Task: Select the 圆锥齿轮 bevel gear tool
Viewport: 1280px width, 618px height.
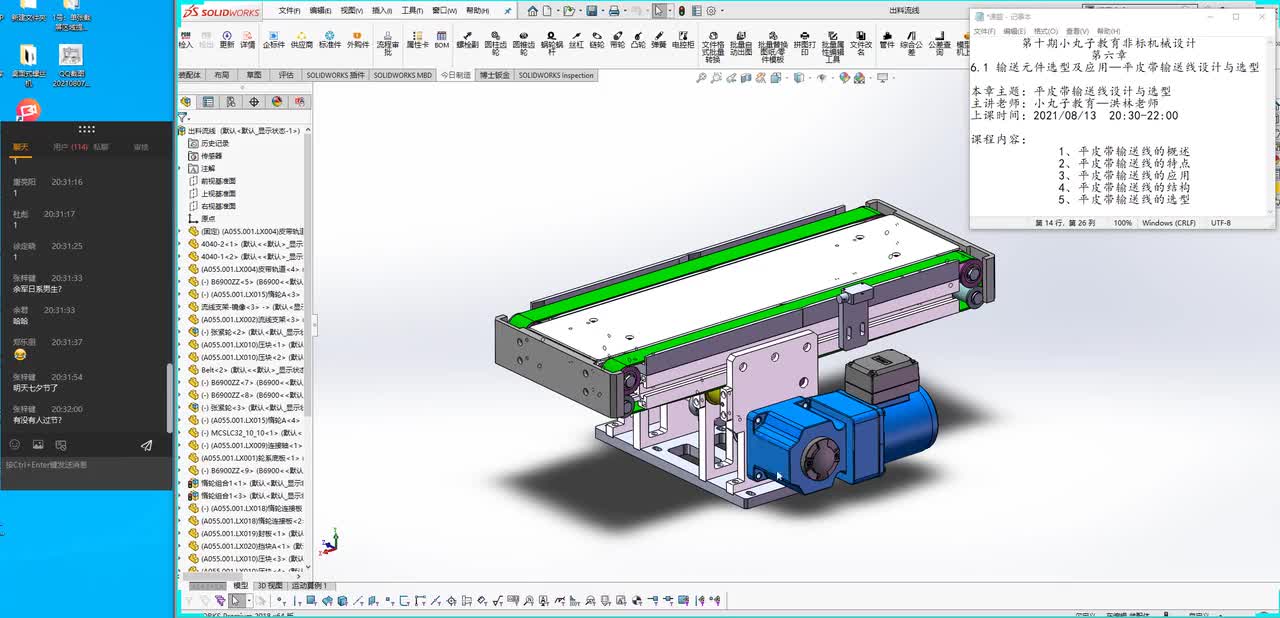Action: [x=524, y=42]
